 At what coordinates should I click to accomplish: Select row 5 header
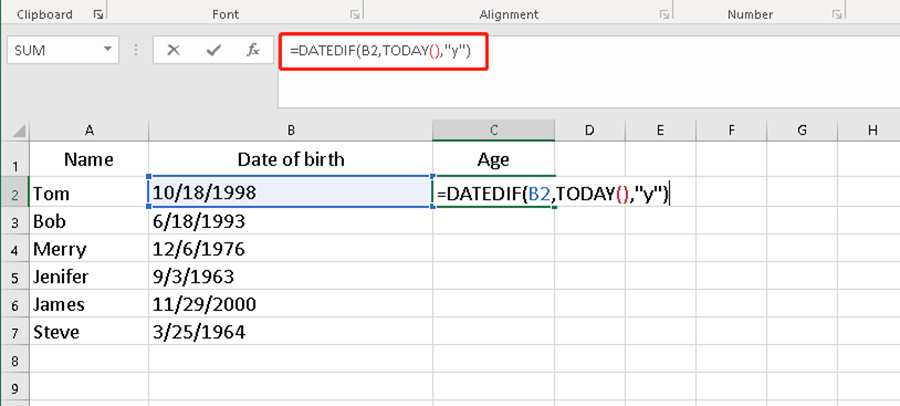pyautogui.click(x=15, y=278)
